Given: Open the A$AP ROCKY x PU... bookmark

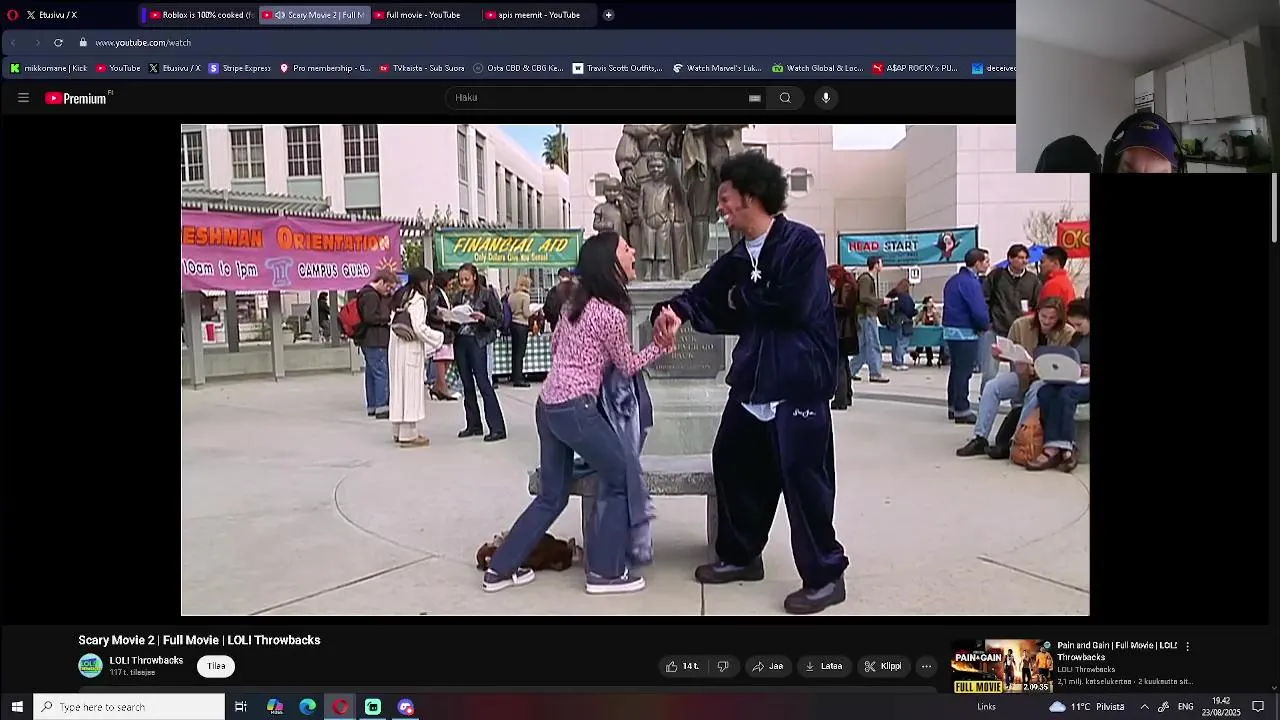Looking at the screenshot, I should point(915,68).
